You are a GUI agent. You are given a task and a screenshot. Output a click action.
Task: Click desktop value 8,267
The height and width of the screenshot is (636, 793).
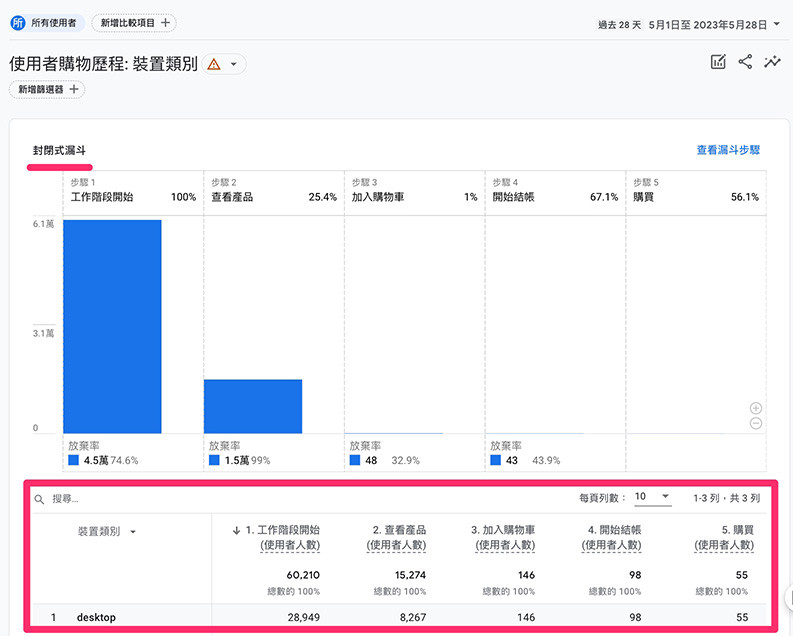(413, 617)
